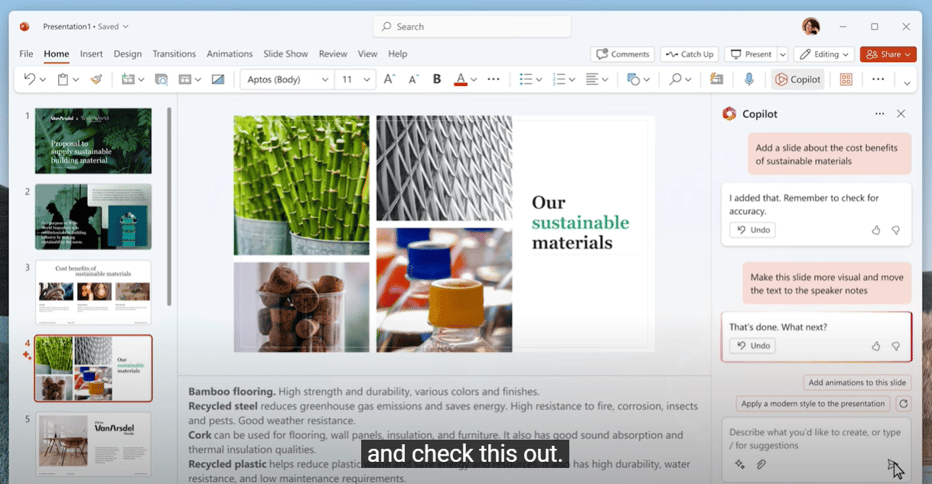Click the text alignment icon
The height and width of the screenshot is (484, 932).
[x=592, y=79]
